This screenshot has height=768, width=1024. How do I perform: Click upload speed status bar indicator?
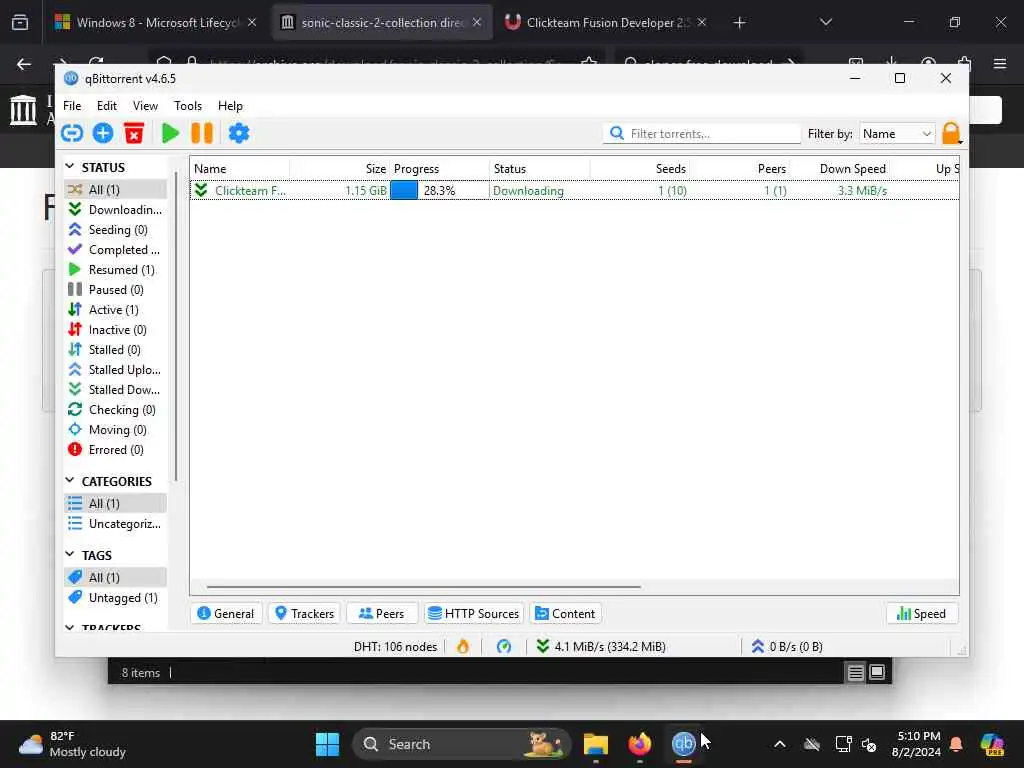click(786, 647)
